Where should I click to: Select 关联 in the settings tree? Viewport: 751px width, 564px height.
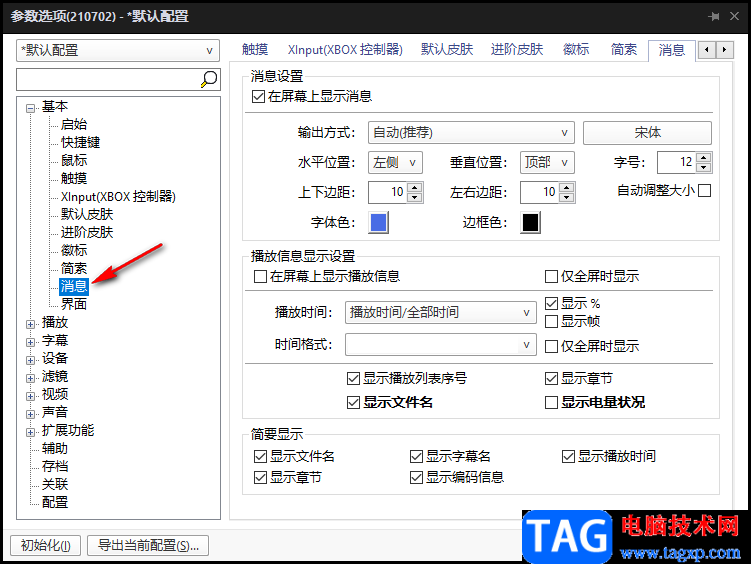tap(55, 485)
